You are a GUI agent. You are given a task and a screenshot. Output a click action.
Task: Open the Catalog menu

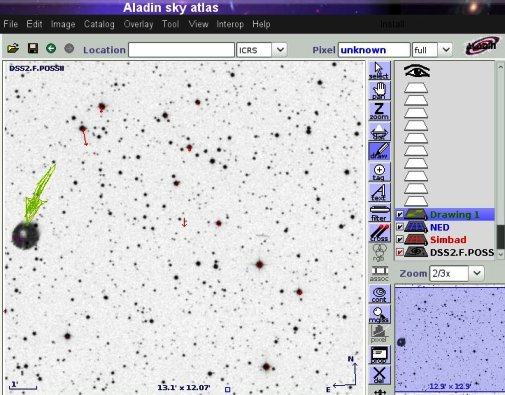click(99, 24)
